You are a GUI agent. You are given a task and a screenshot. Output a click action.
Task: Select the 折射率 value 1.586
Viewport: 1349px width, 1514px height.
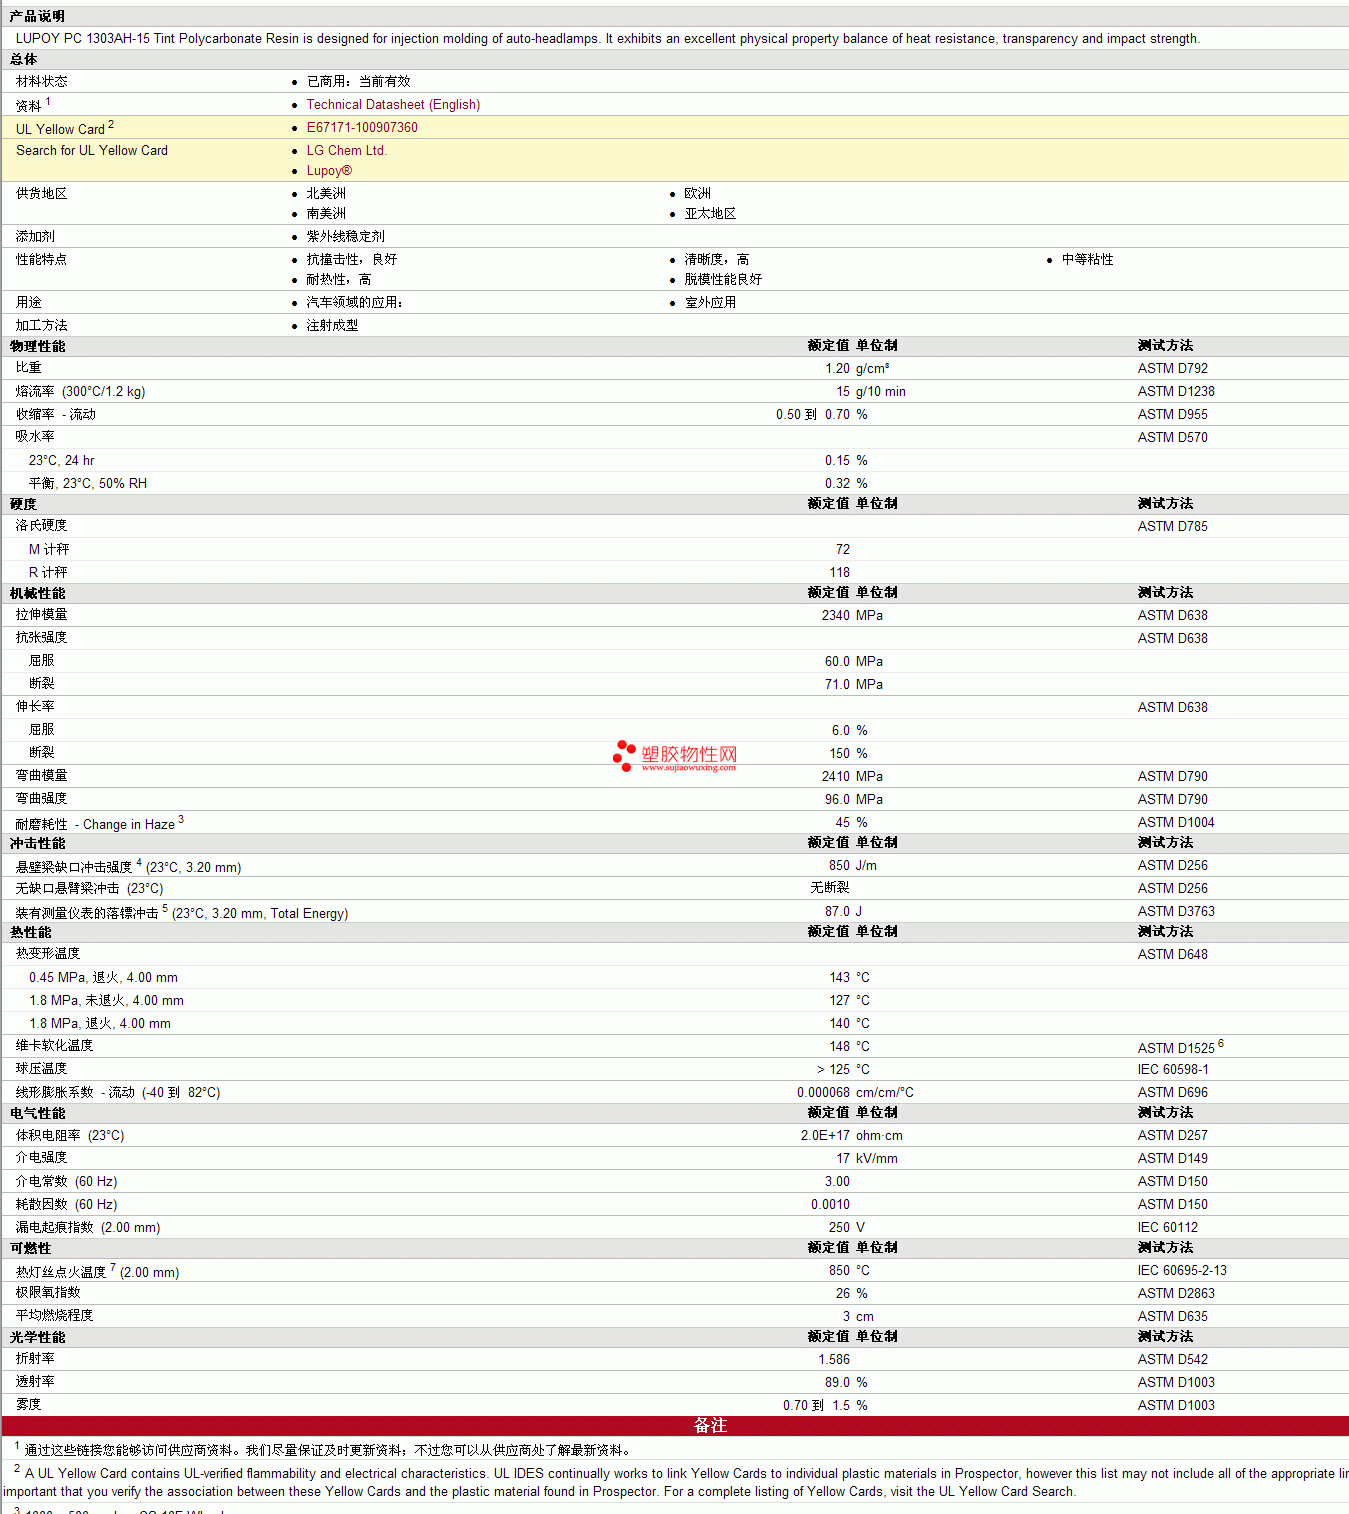tap(834, 1359)
